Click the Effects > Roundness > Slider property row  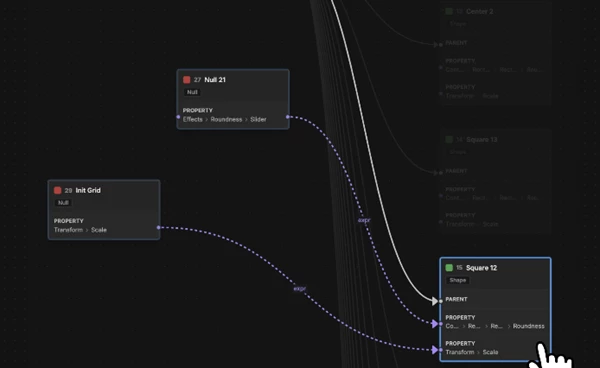pyautogui.click(x=225, y=119)
